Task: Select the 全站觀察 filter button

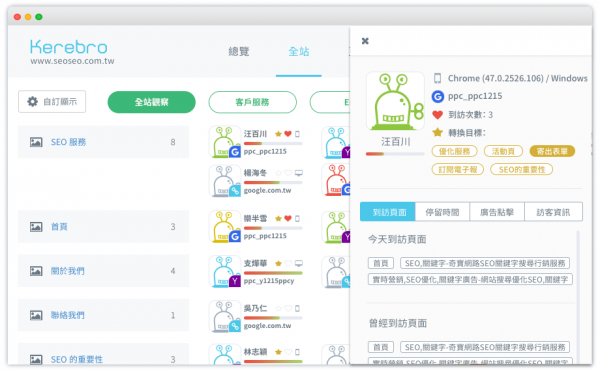Action: point(152,102)
